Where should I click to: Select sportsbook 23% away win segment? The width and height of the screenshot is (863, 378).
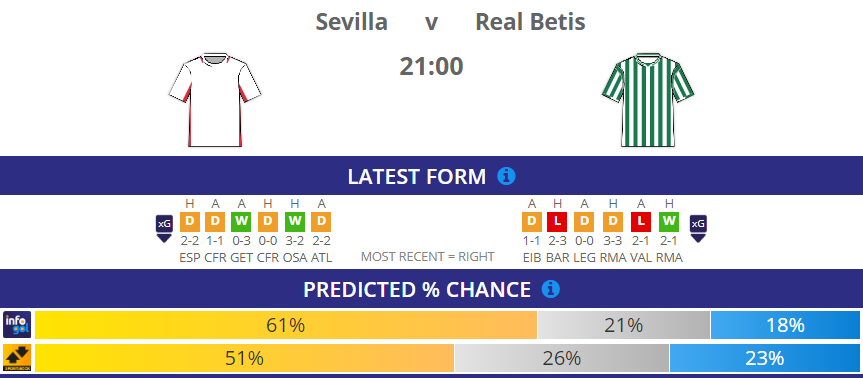764,358
